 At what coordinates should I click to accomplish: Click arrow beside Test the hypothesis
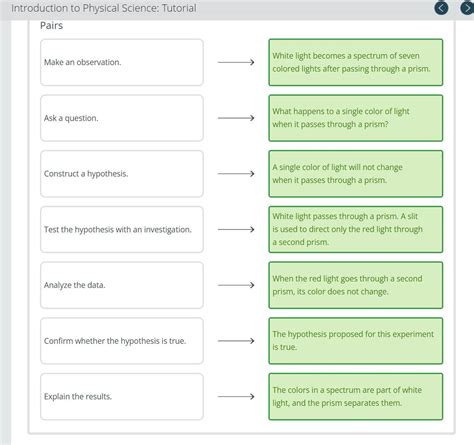coord(236,229)
